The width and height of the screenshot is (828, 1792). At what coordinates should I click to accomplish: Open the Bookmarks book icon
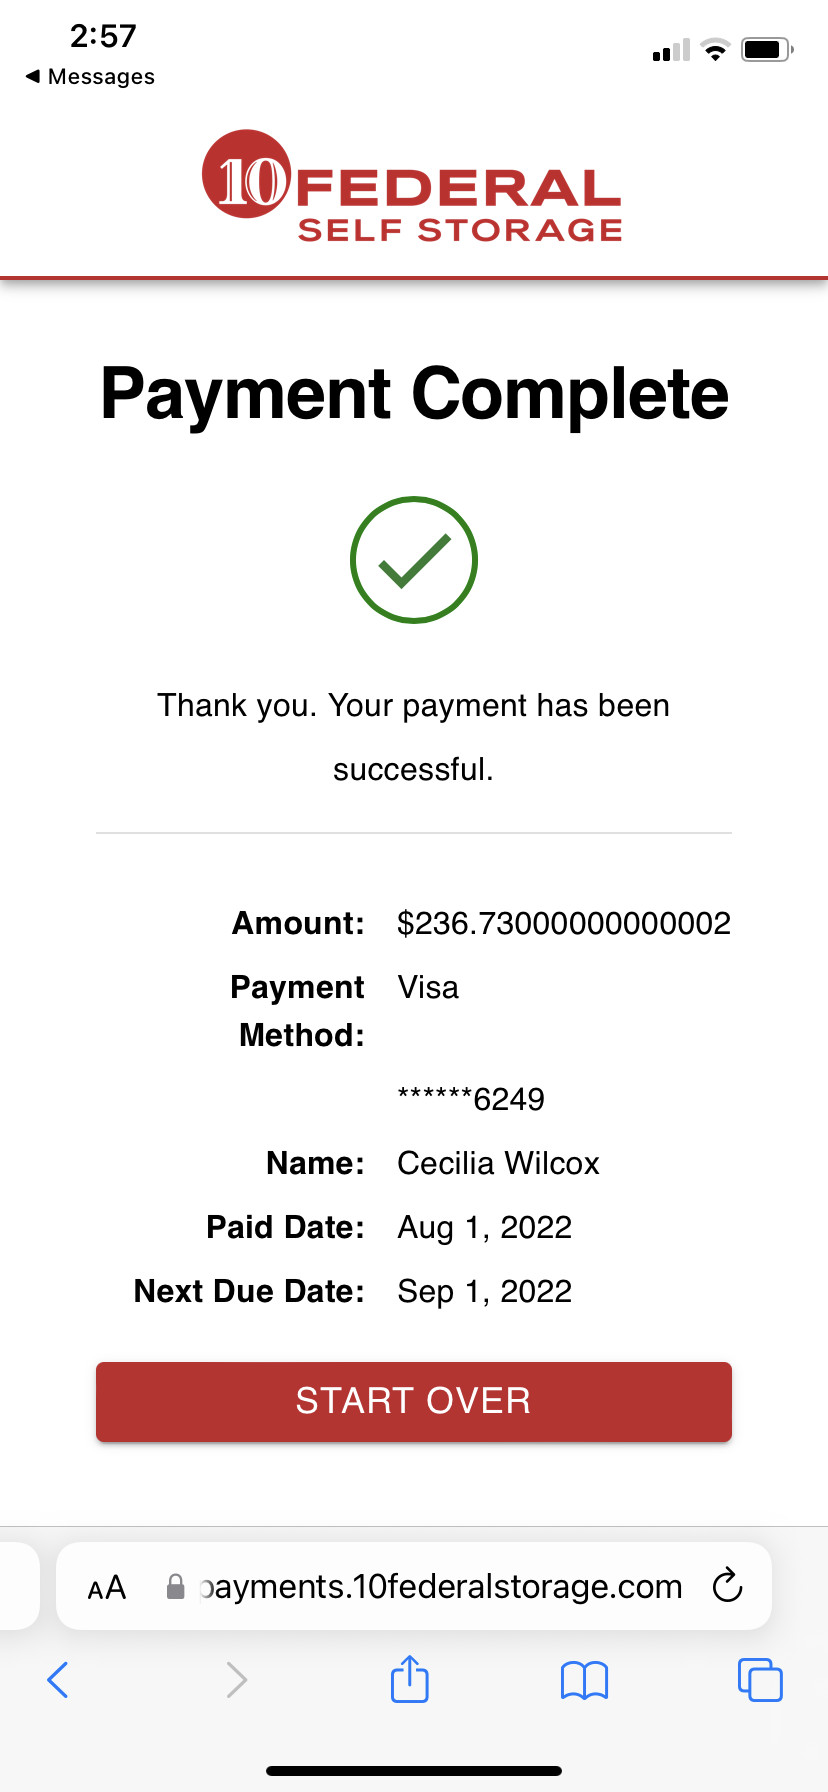(584, 1679)
